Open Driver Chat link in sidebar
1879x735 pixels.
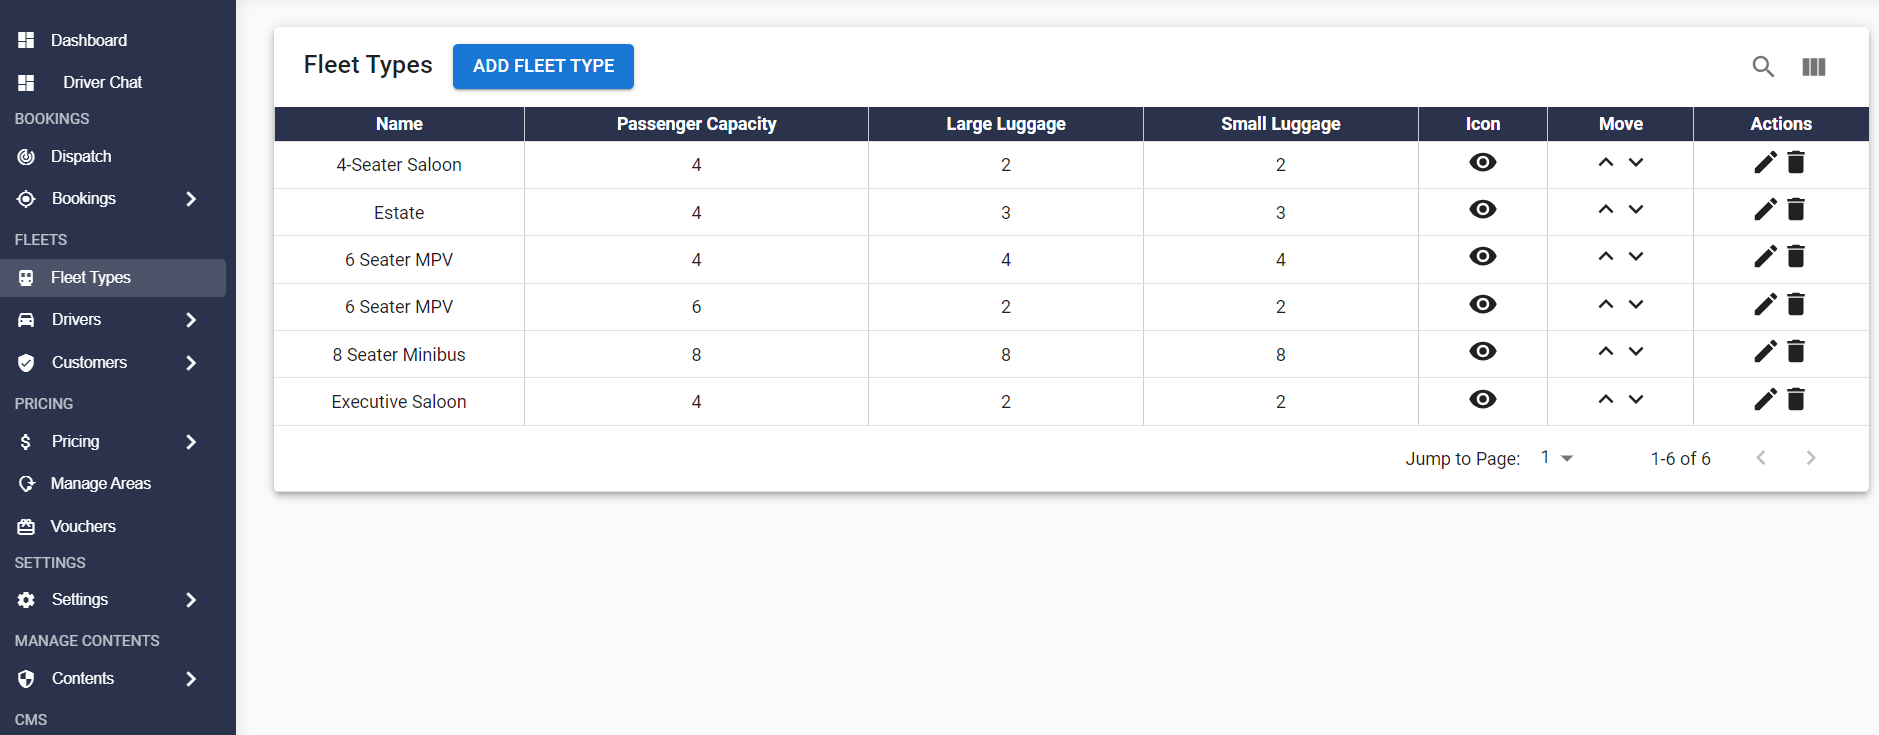[102, 82]
